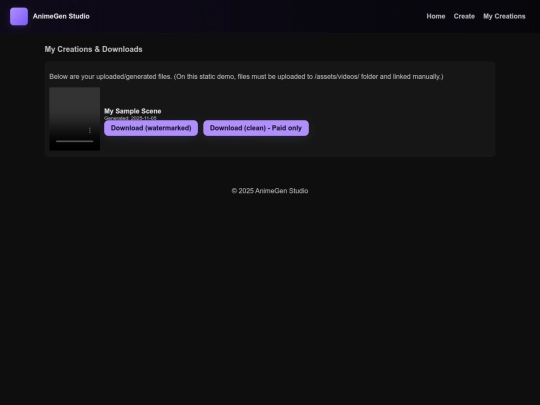Viewport: 540px width, 405px height.
Task: Click the purple AnimeGen Studio logo icon
Action: pos(19,16)
